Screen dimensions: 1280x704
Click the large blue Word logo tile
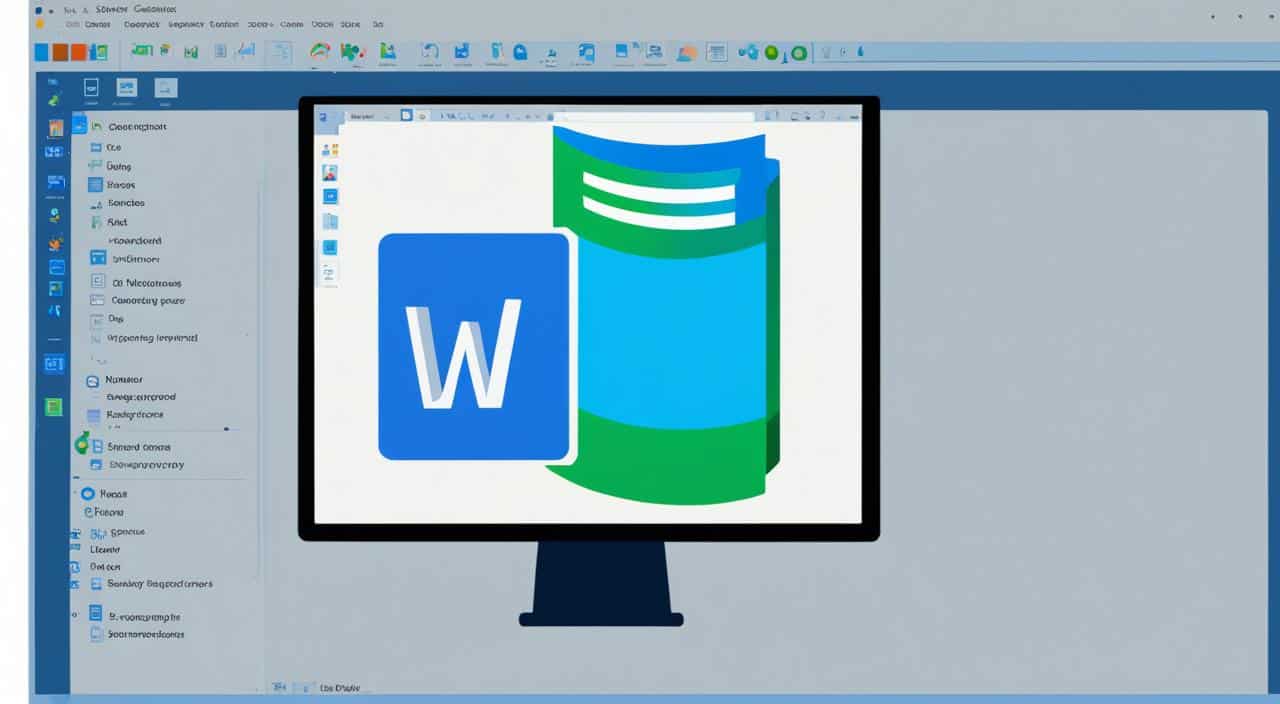[x=473, y=346]
